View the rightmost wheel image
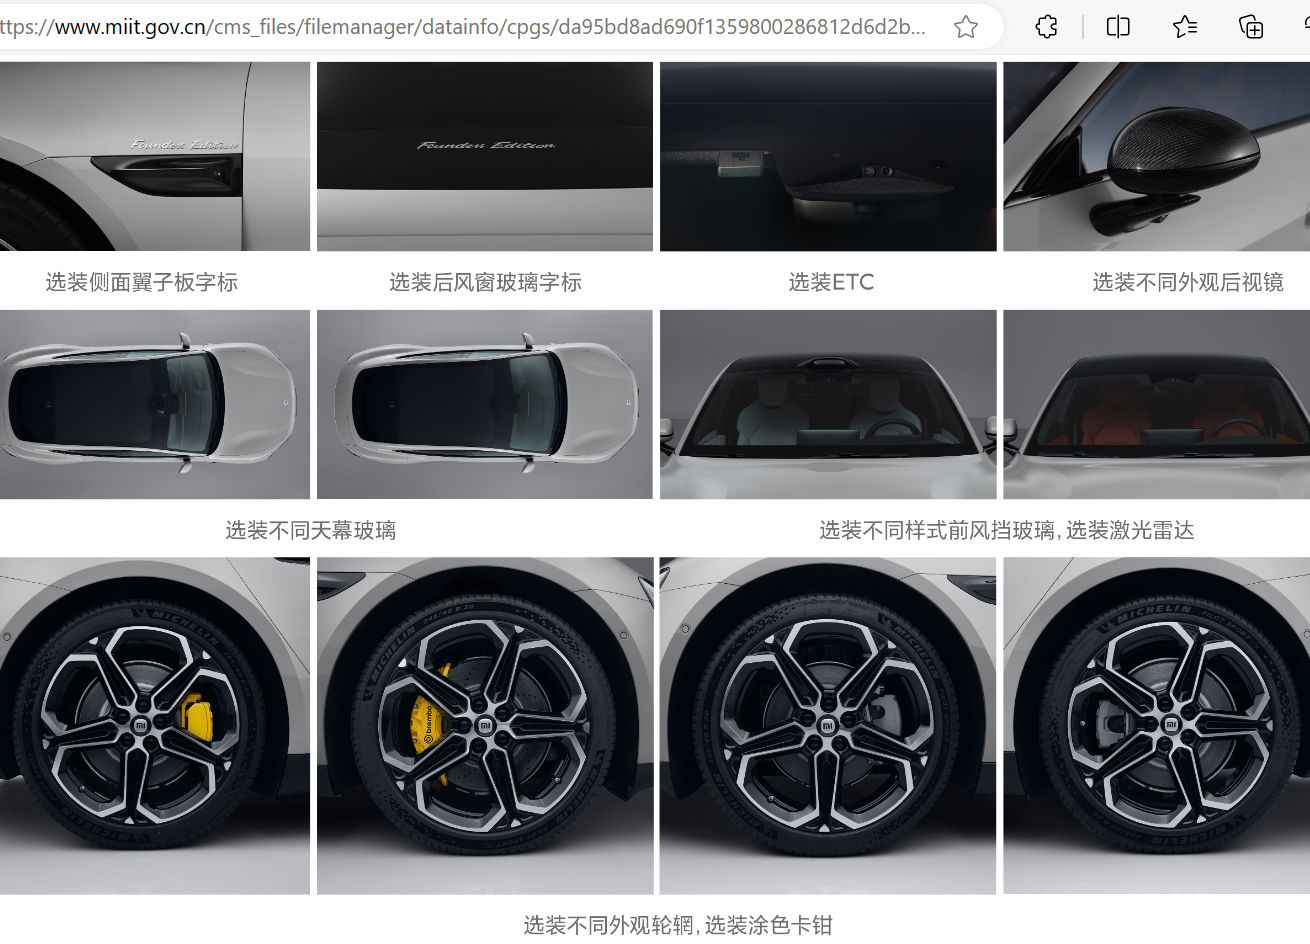Image resolution: width=1310 pixels, height=944 pixels. point(1156,725)
